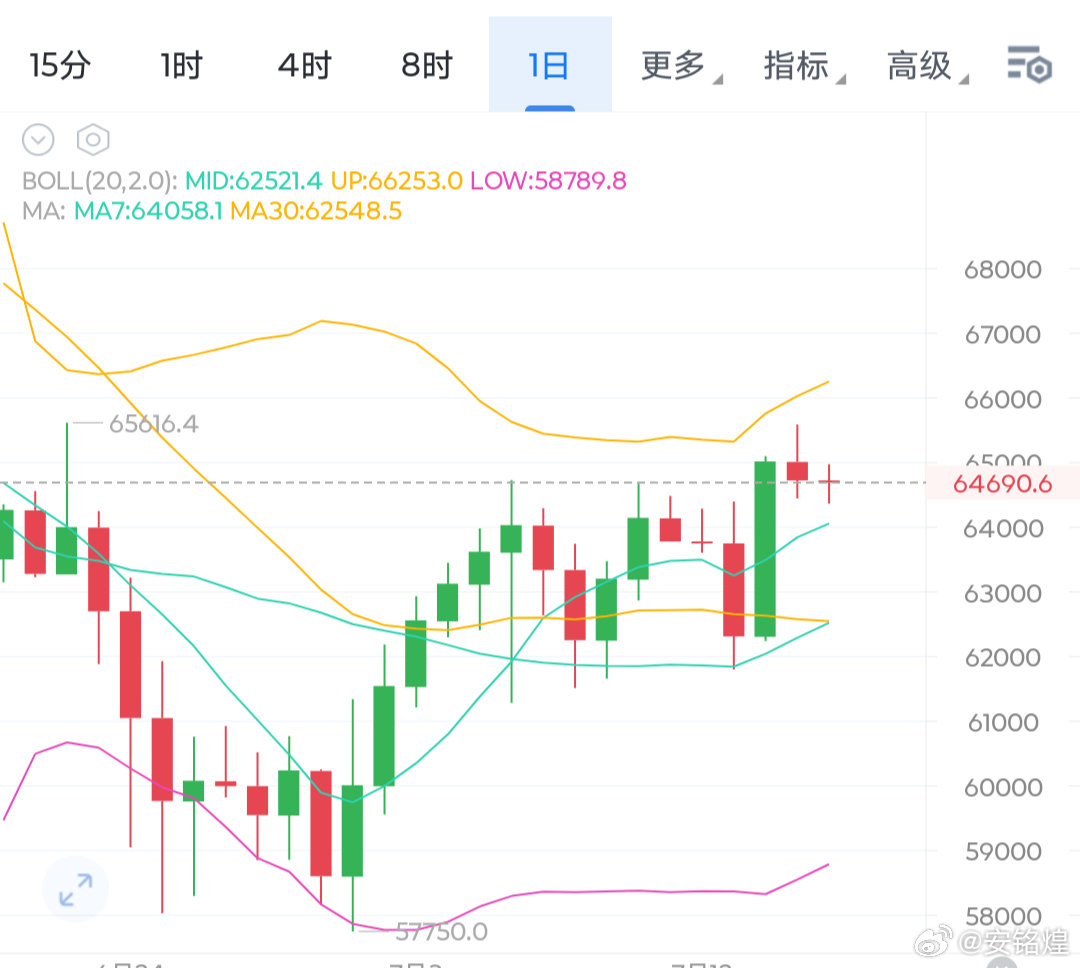The width and height of the screenshot is (1080, 968).
Task: Open chart settings list icon
Action: (x=1029, y=65)
